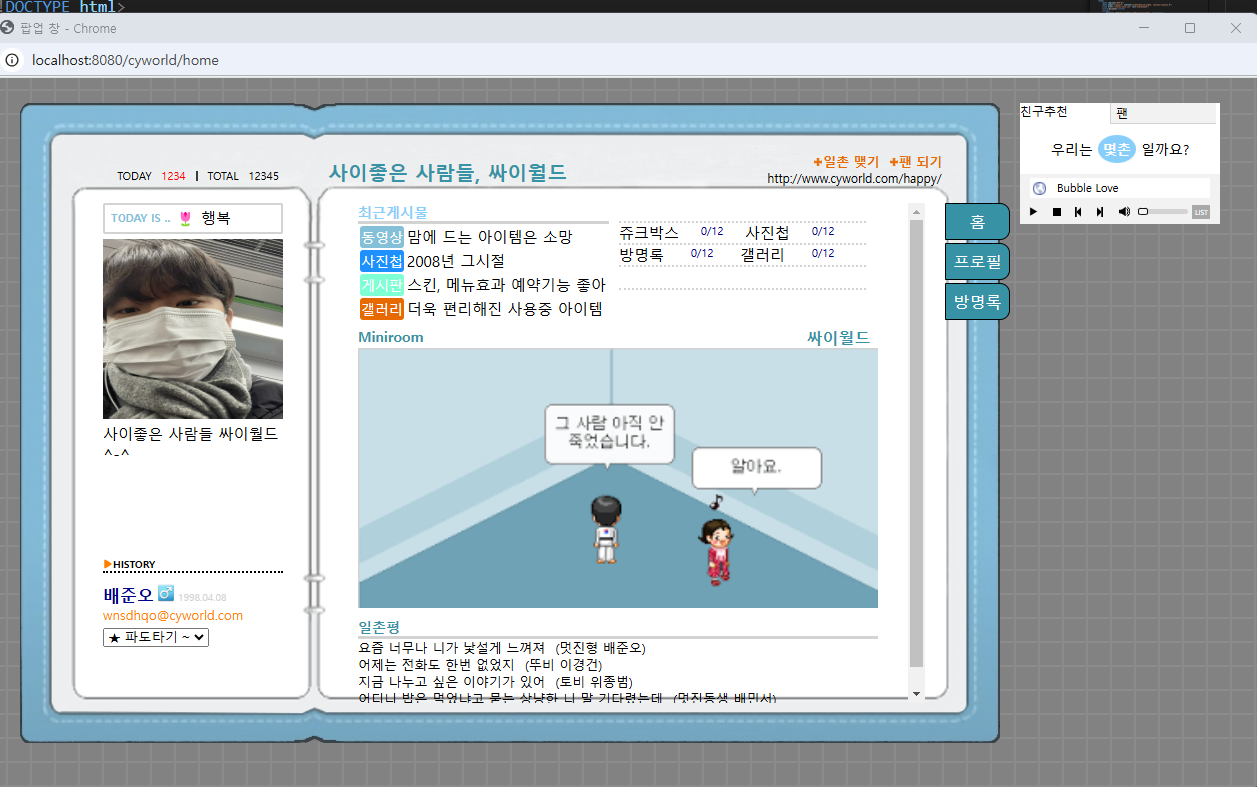
Task: Click the male gender icon by 배준오
Action: tap(166, 594)
